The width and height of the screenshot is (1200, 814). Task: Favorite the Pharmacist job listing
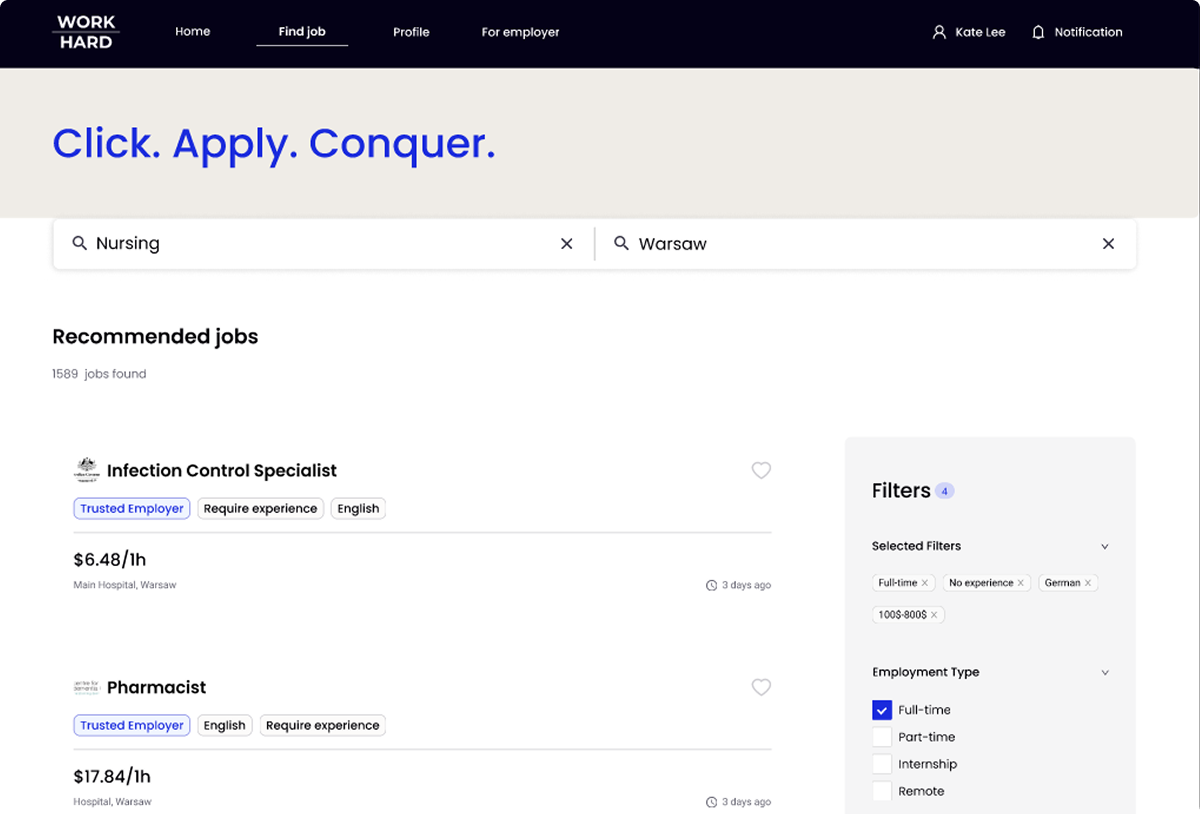[761, 687]
